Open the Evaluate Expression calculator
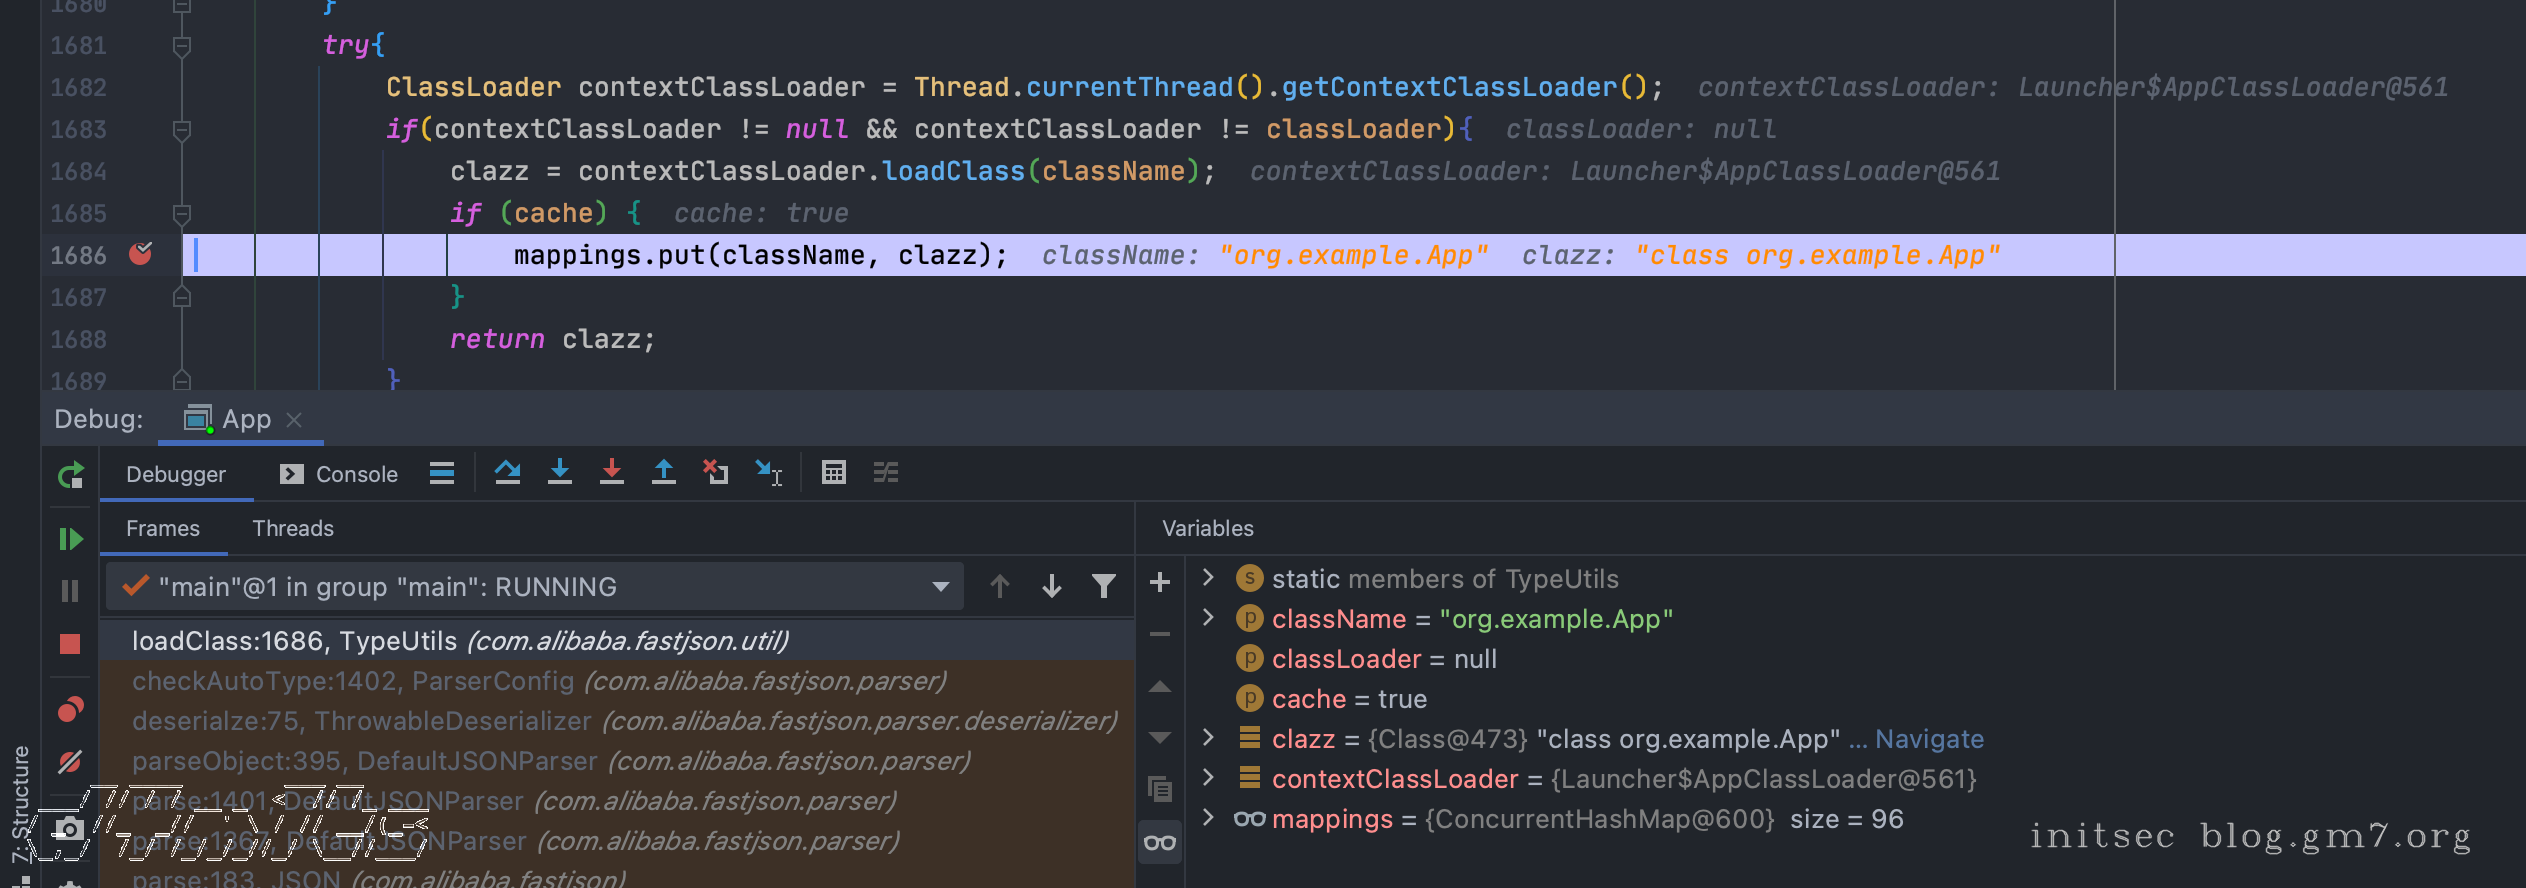This screenshot has width=2526, height=888. [833, 472]
